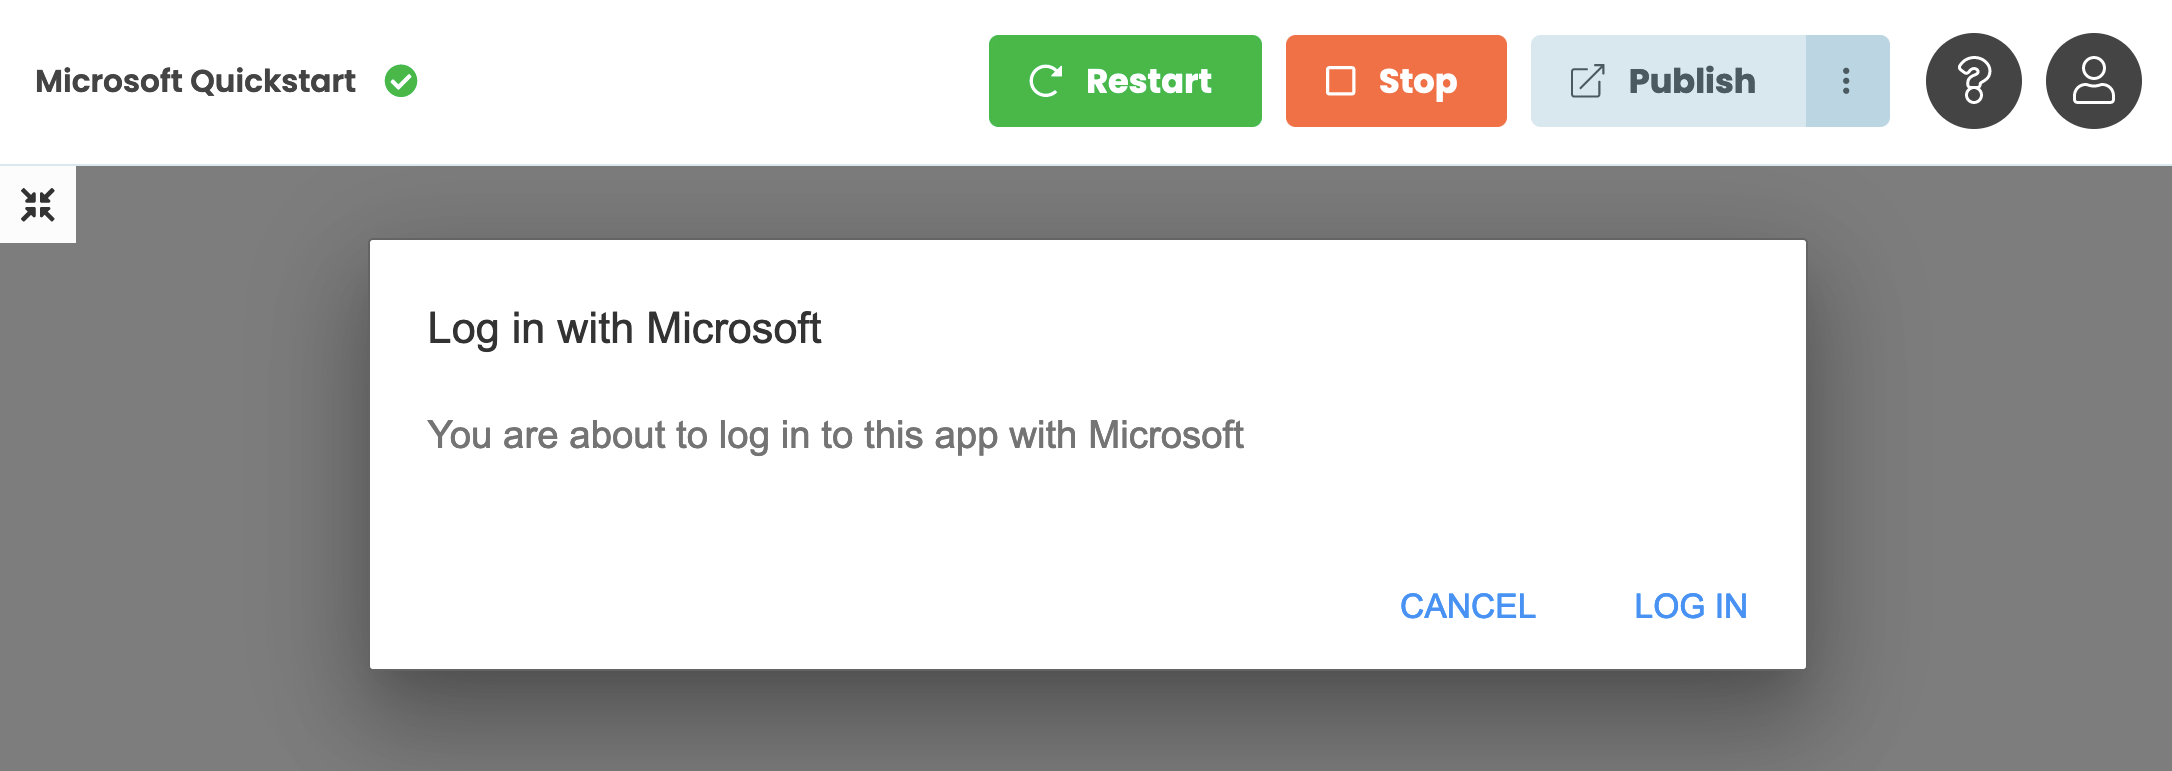Click the Log in with Microsoft dialog heading
Image resolution: width=2172 pixels, height=771 pixels.
tap(624, 328)
